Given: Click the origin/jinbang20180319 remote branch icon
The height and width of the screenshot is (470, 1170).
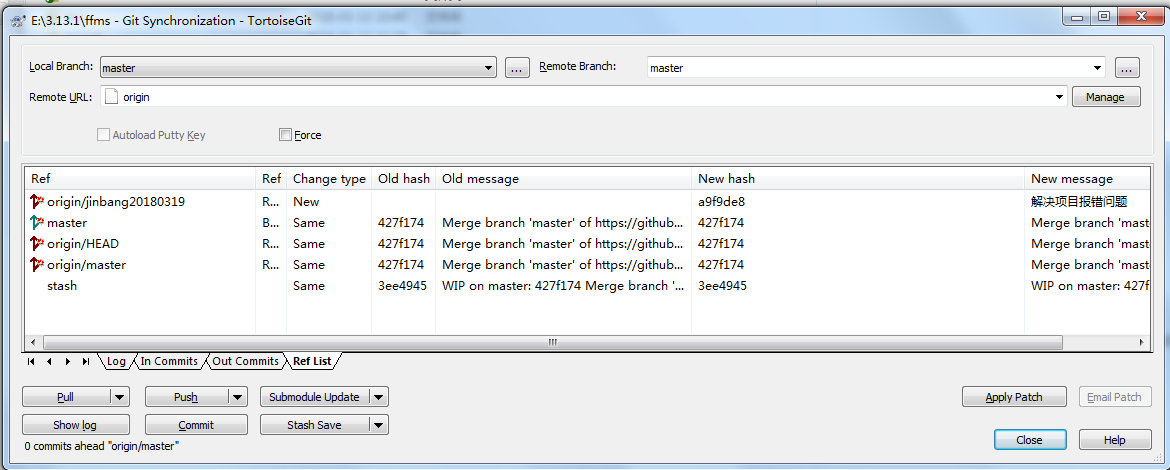Looking at the screenshot, I should (37, 201).
